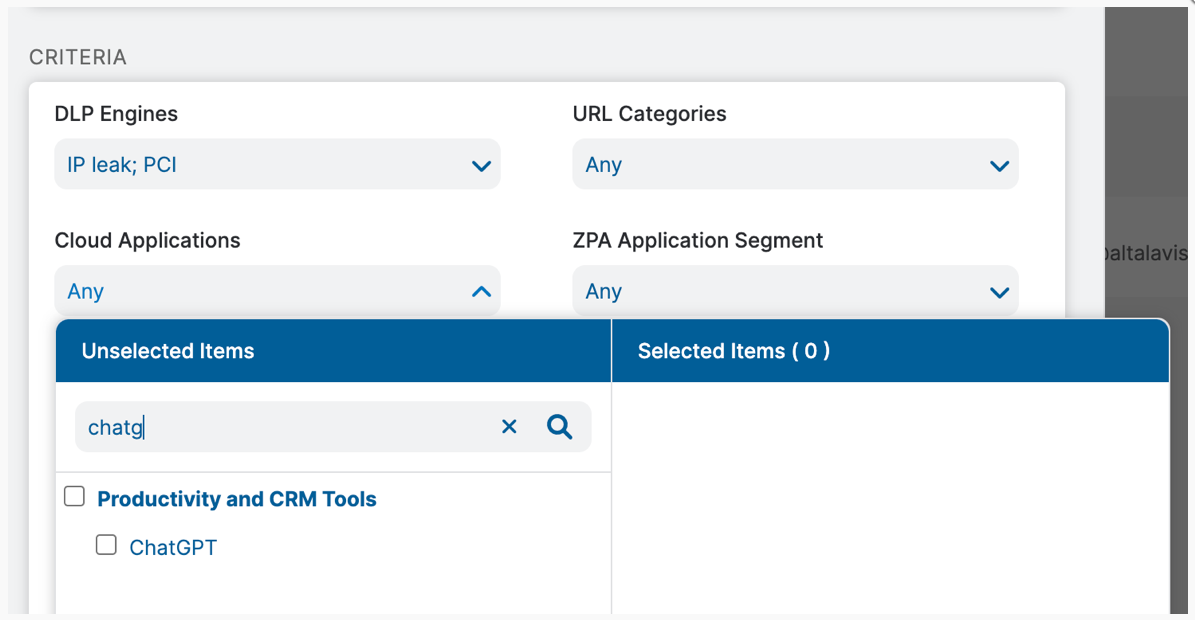The image size is (1195, 620).
Task: Clear the search text with the X icon
Action: [509, 427]
